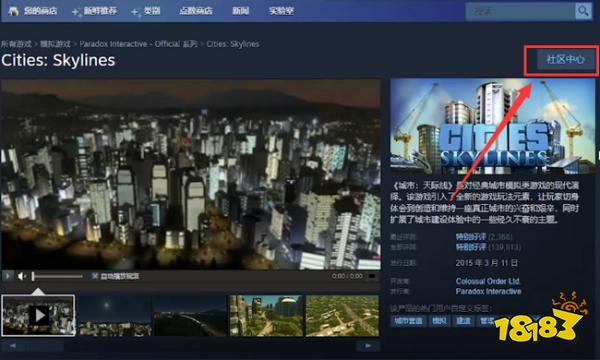The height and width of the screenshot is (360, 600).
Task: Open 实验室 (Labs) tab
Action: [x=281, y=11]
